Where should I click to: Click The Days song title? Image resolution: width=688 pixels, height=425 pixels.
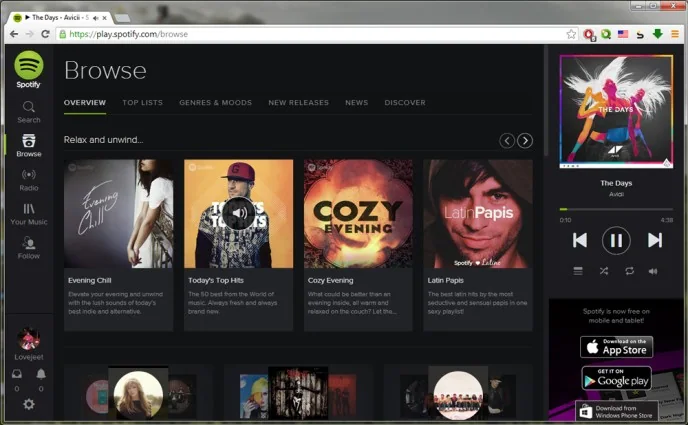click(x=616, y=183)
